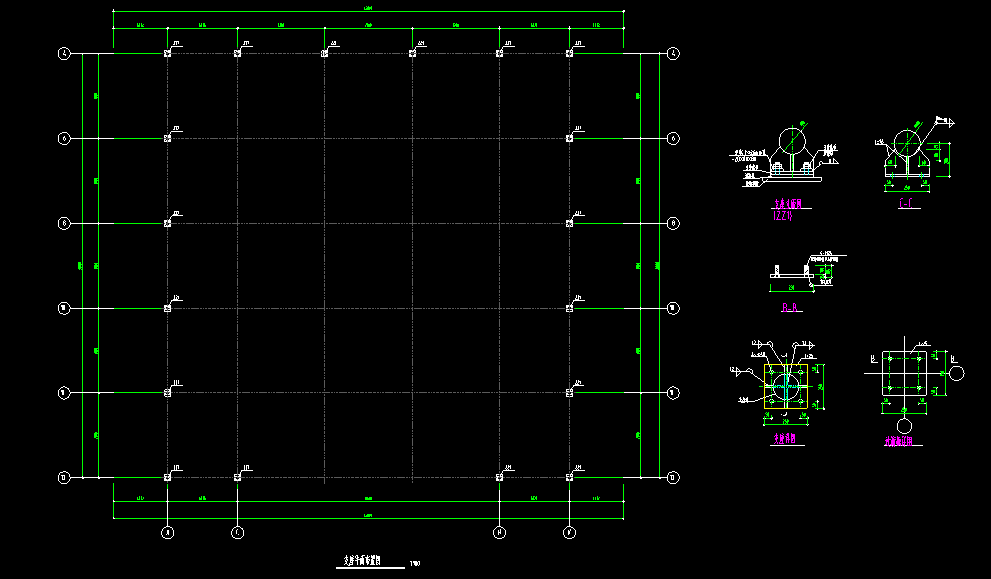Select the overall dimension text below the plan
The width and height of the screenshot is (991, 579).
pyautogui.click(x=368, y=515)
